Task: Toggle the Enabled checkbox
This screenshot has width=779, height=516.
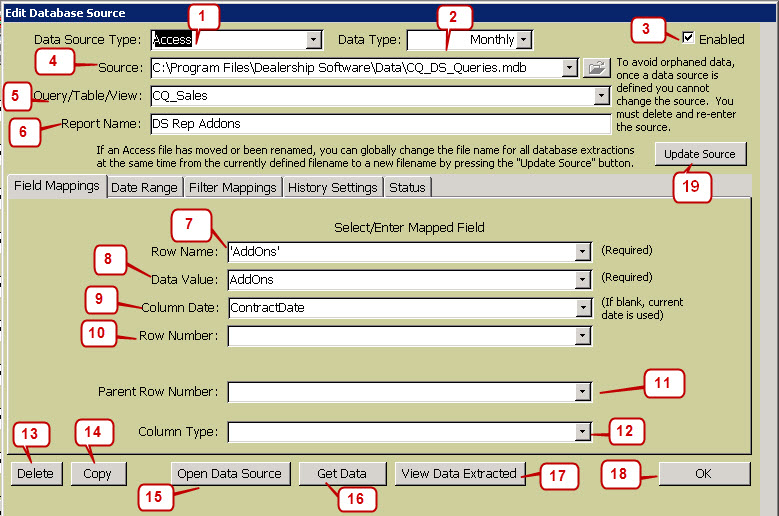Action: point(688,38)
